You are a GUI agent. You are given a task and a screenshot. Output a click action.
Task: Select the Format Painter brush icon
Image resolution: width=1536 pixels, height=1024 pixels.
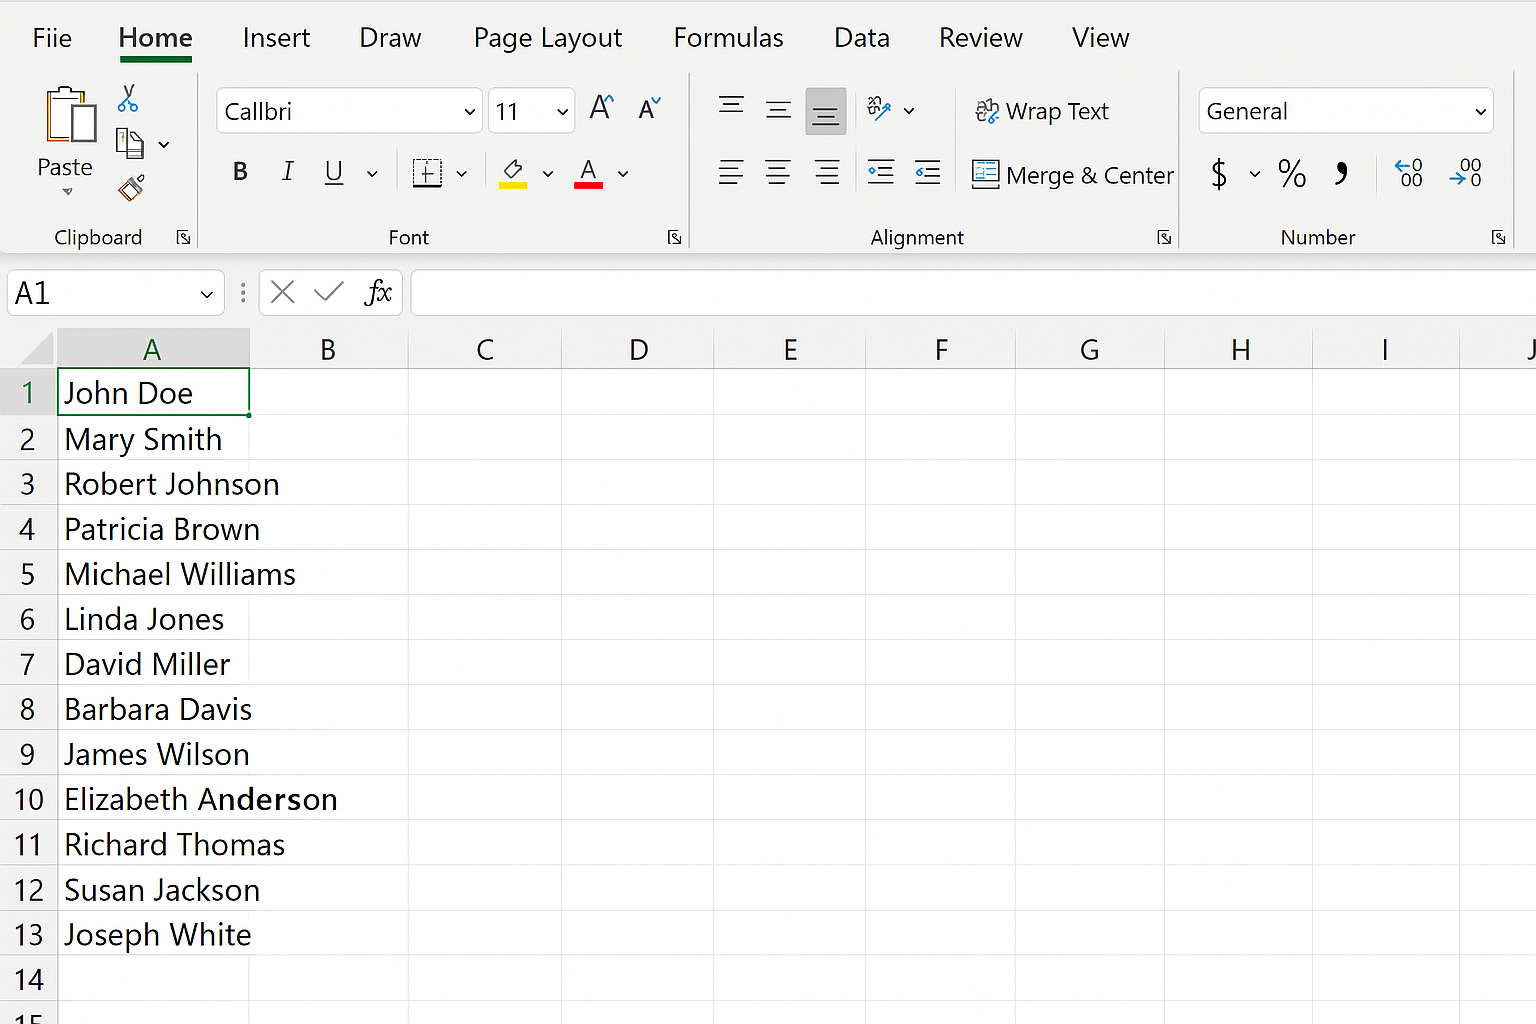click(131, 188)
